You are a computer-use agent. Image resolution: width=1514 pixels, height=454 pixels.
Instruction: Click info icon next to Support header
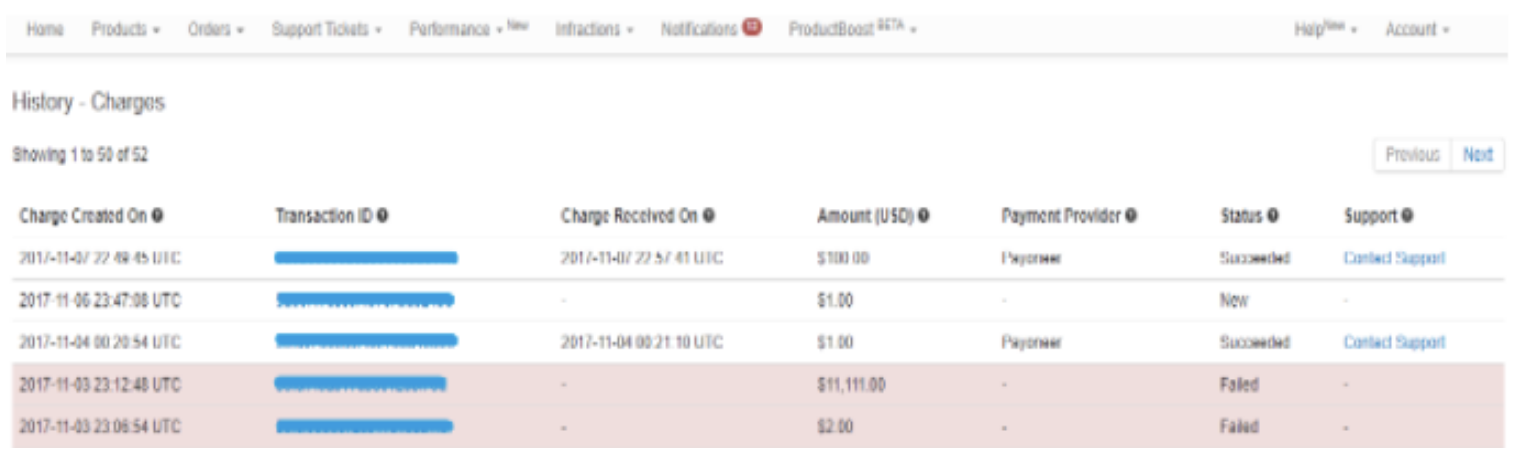1407,215
